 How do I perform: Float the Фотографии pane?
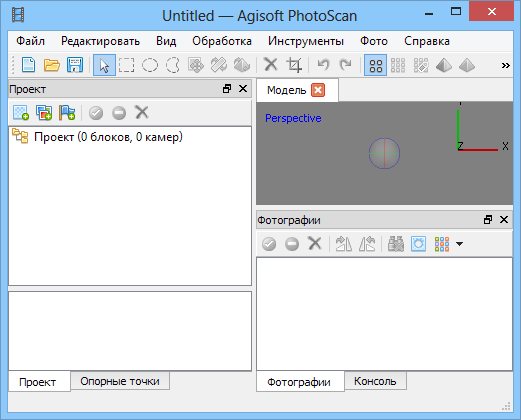tap(488, 220)
